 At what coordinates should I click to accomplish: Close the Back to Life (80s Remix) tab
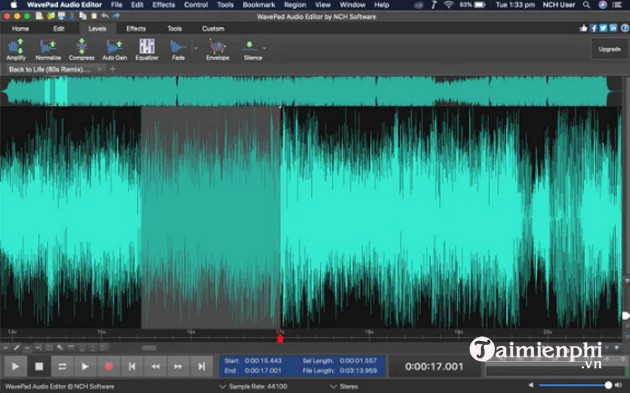100,69
